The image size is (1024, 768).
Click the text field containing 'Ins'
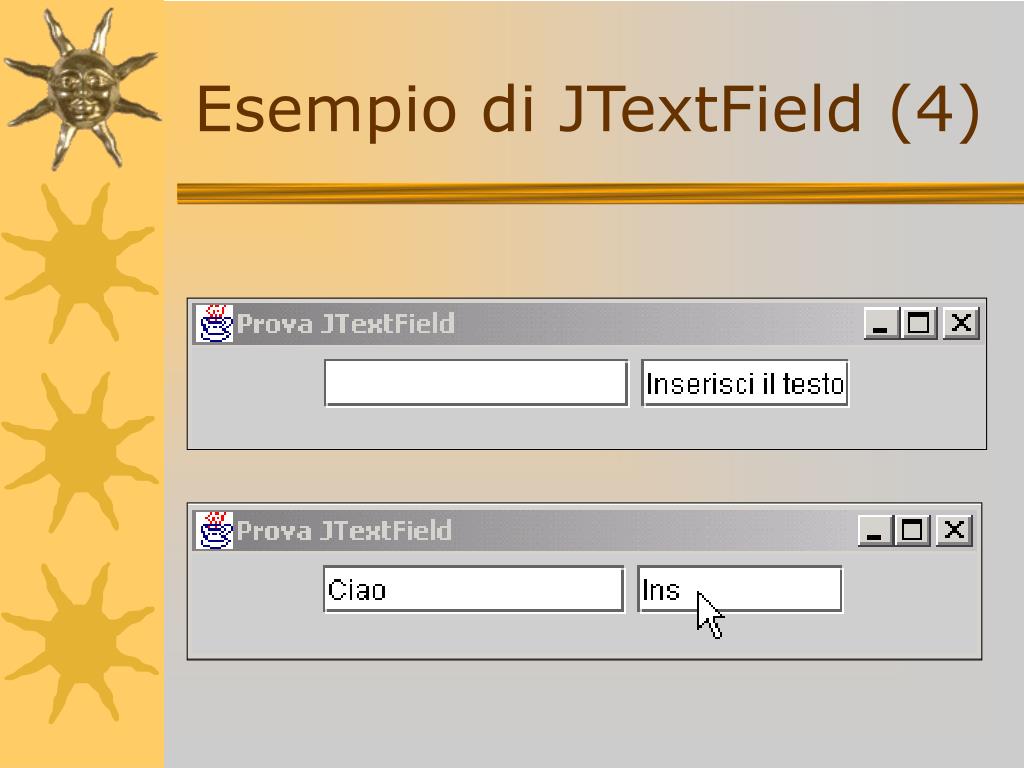tap(740, 589)
